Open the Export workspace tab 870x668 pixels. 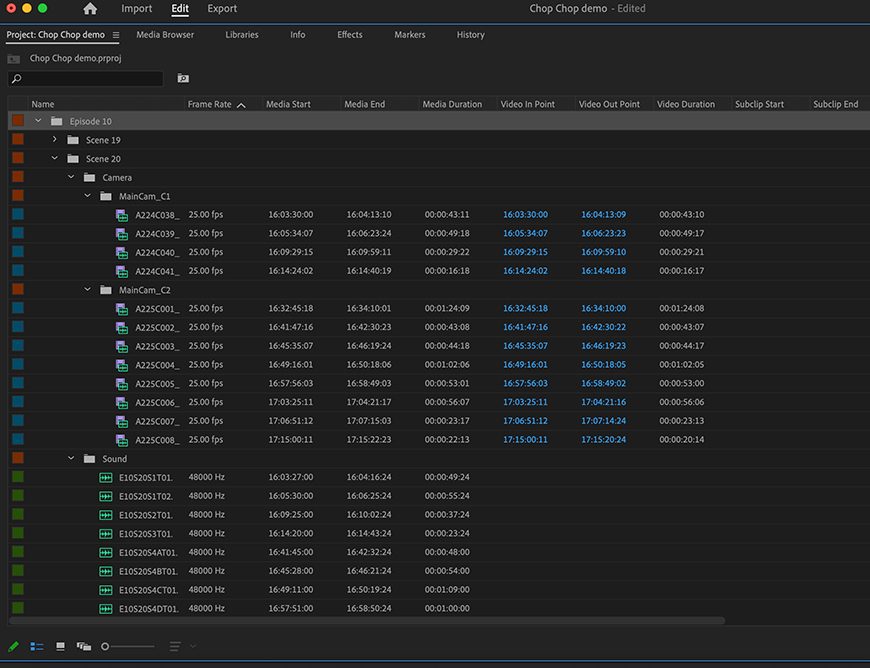[222, 9]
